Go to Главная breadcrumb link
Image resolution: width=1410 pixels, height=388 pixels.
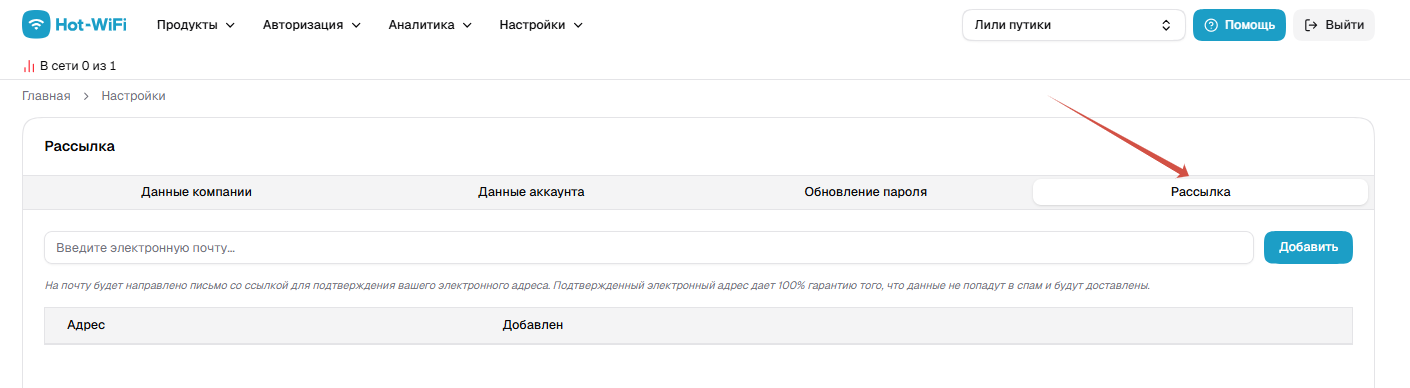click(x=46, y=96)
